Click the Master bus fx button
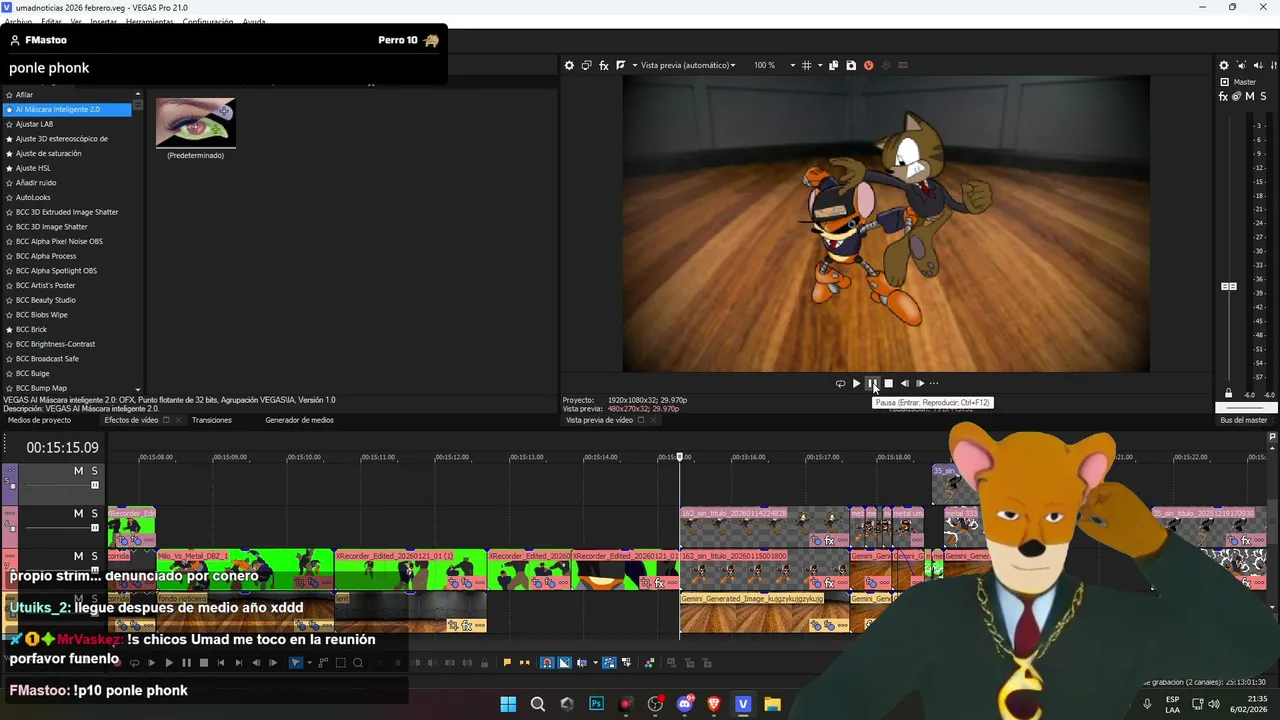The image size is (1280, 720). (1223, 97)
